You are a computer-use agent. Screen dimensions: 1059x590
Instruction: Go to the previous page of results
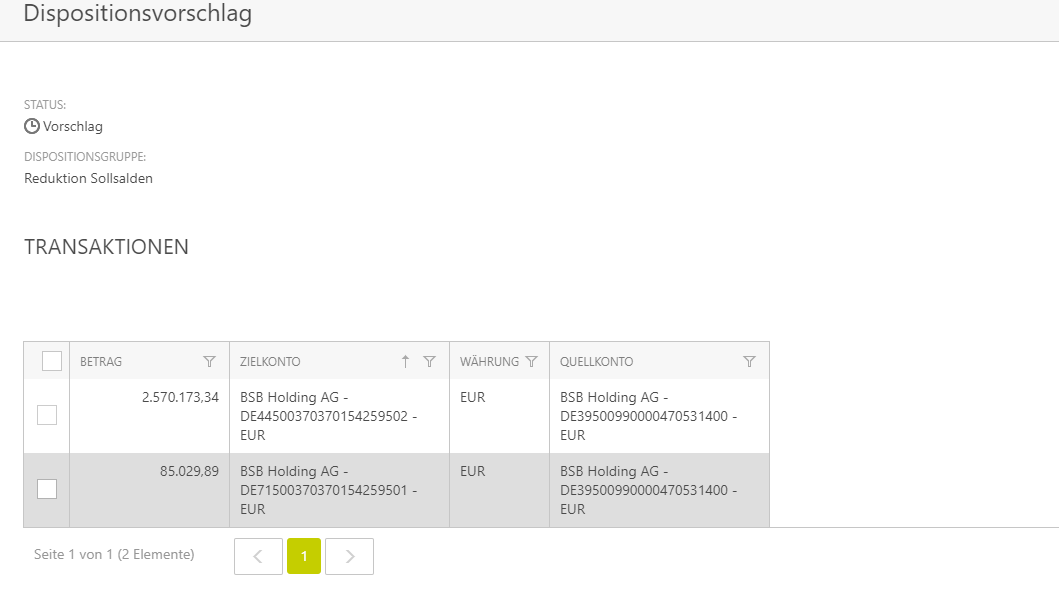[x=258, y=557]
